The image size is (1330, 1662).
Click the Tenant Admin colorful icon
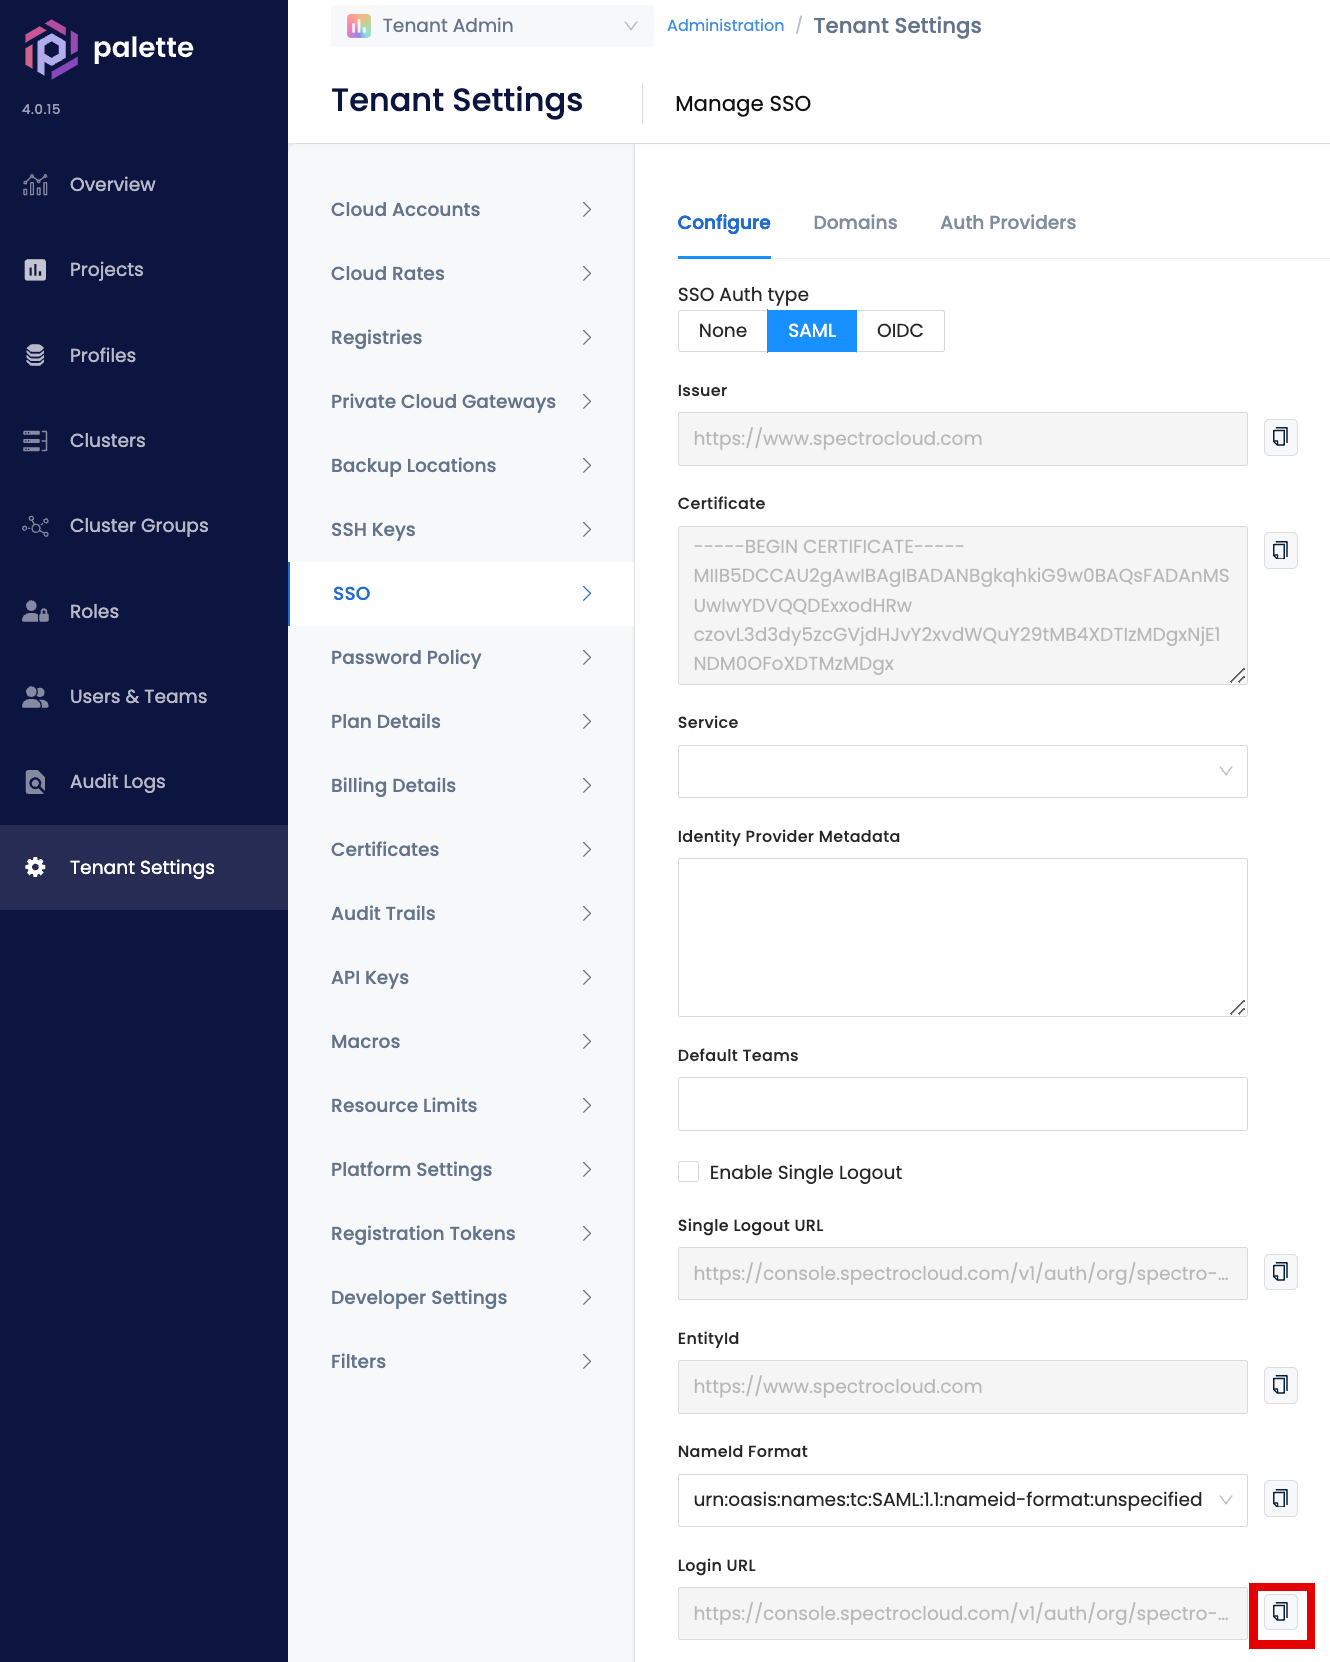click(359, 26)
